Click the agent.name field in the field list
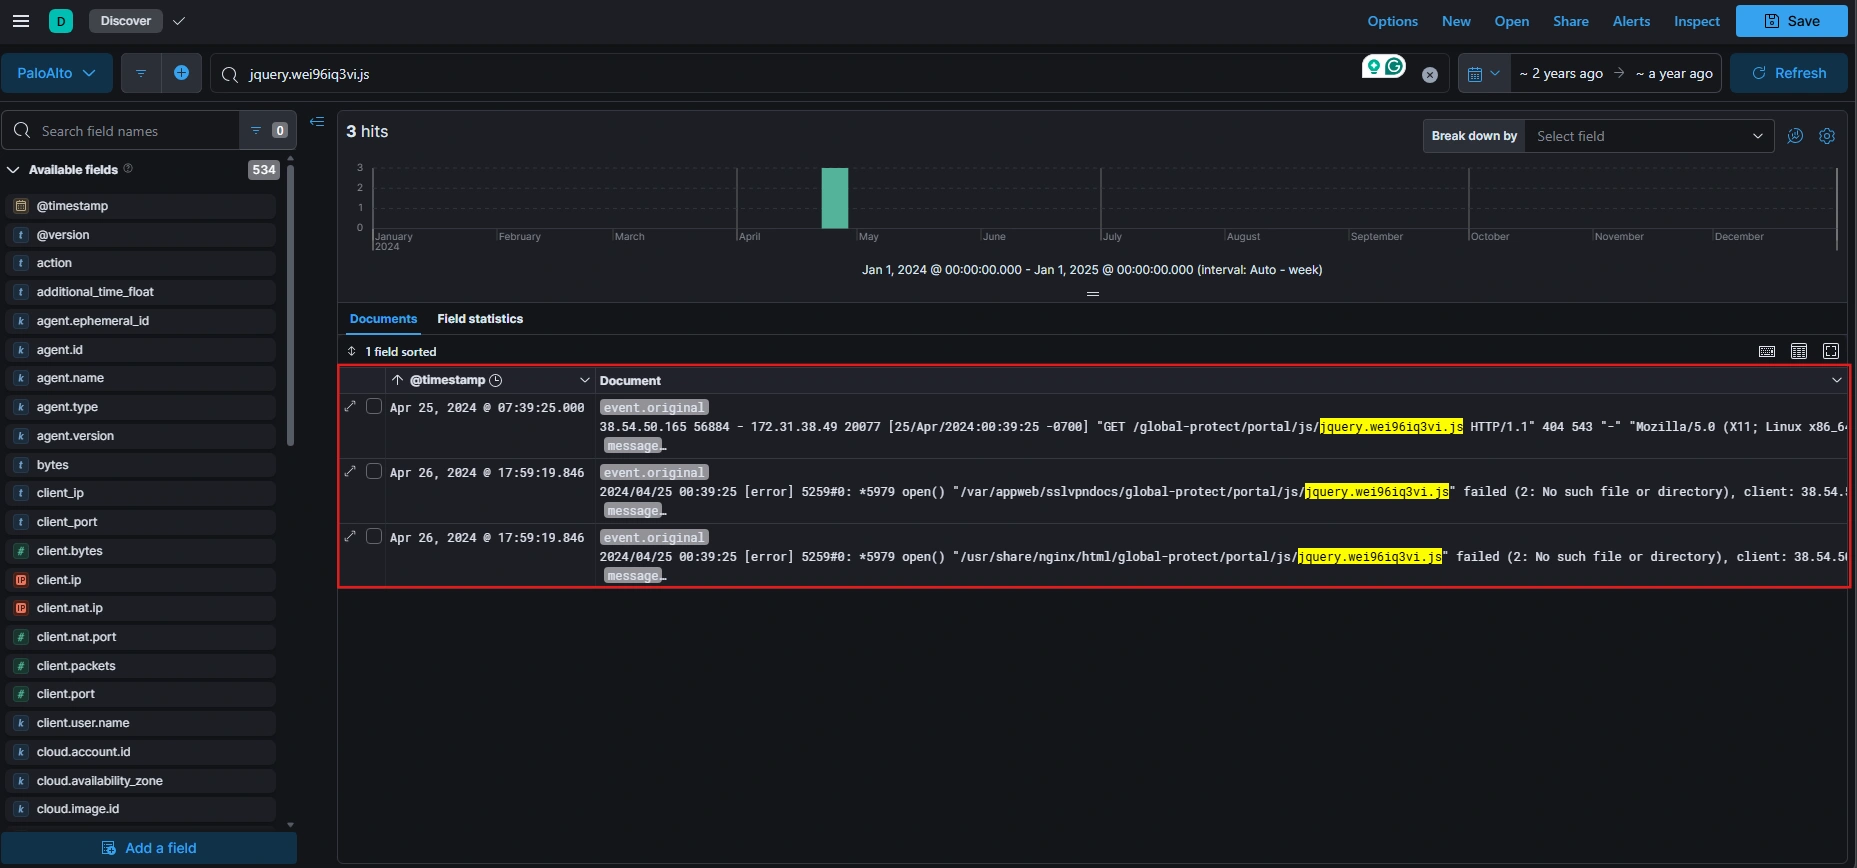 click(x=141, y=378)
